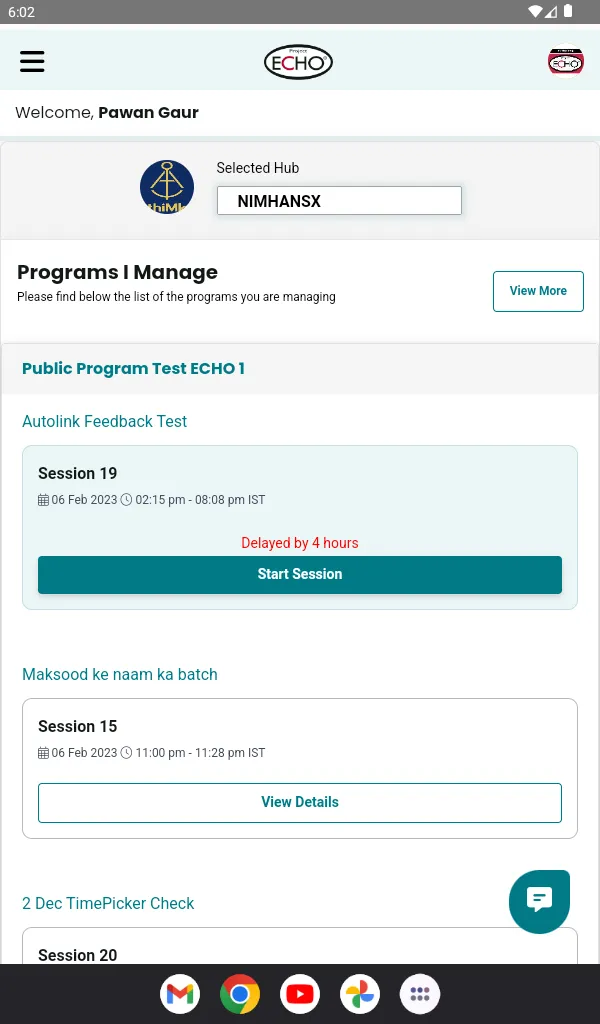
Task: Open Google Photos from the dock
Action: (360, 994)
